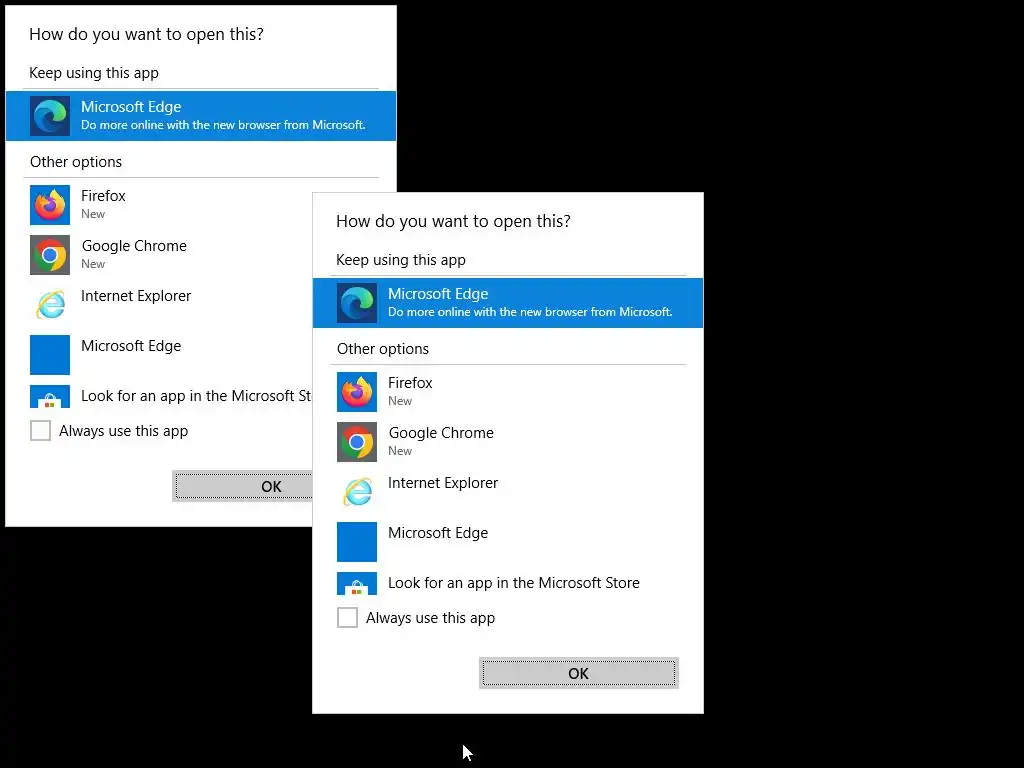Click the Edge icon in front dialog's highlighted row
Viewport: 1024px width, 768px height.
(357, 303)
